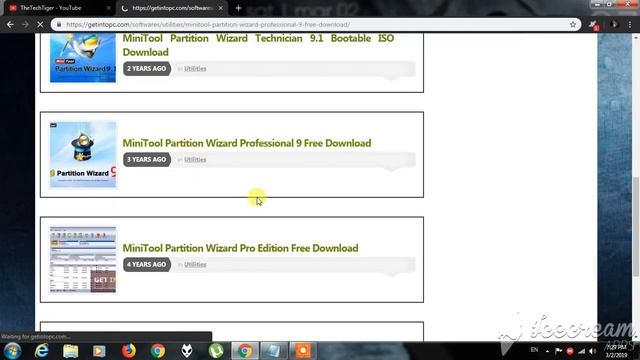This screenshot has width=640, height=360.
Task: Expand hidden system tray icons arrow
Action: [x=547, y=351]
